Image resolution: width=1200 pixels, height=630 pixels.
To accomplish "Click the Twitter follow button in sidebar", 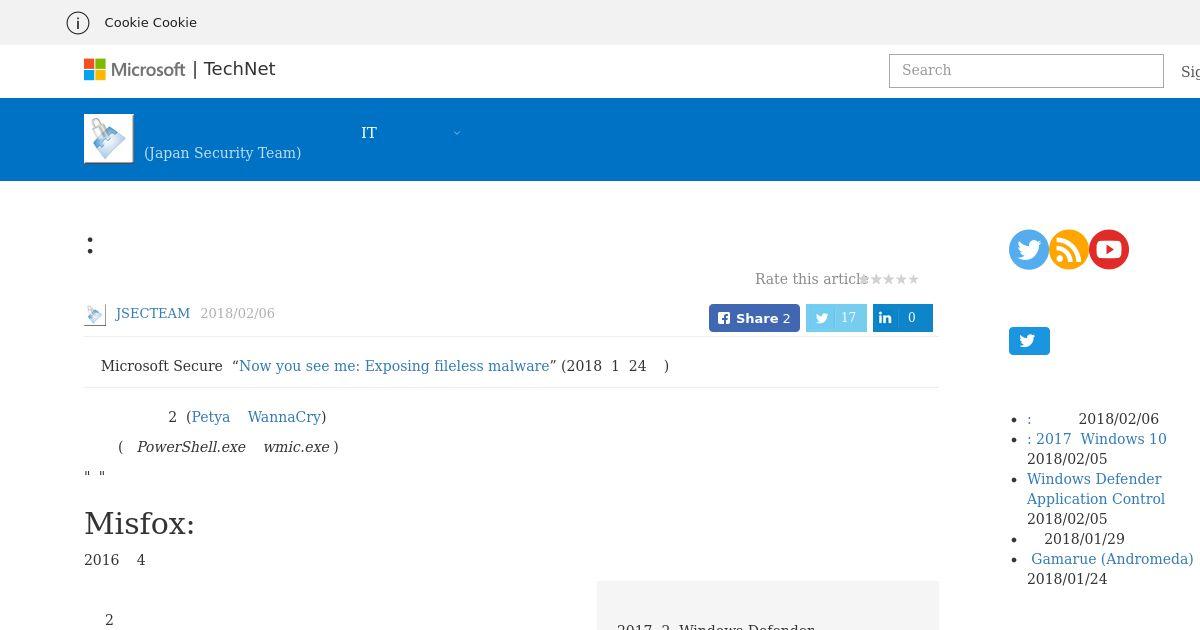I will 1029,341.
